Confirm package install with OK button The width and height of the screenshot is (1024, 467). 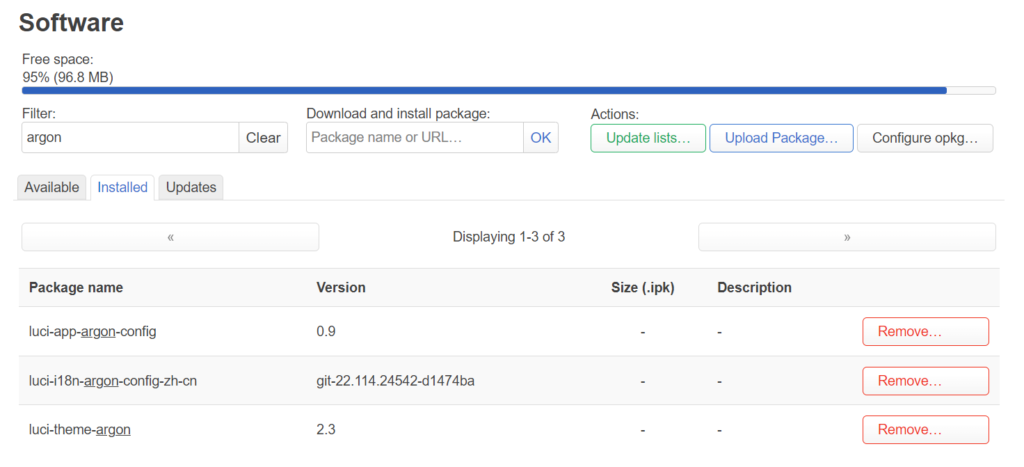click(x=541, y=138)
